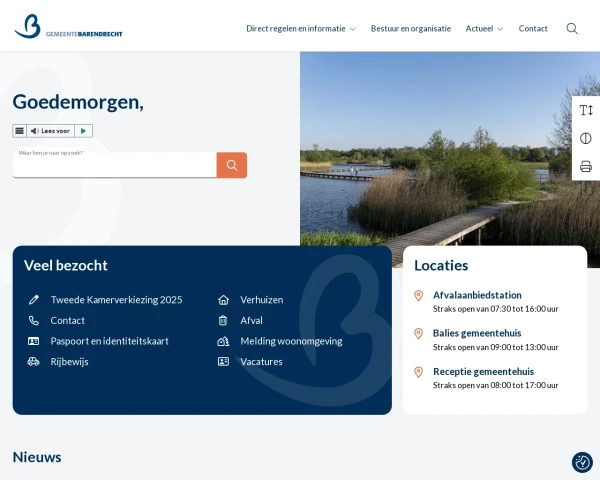Click the print page icon

pos(586,166)
